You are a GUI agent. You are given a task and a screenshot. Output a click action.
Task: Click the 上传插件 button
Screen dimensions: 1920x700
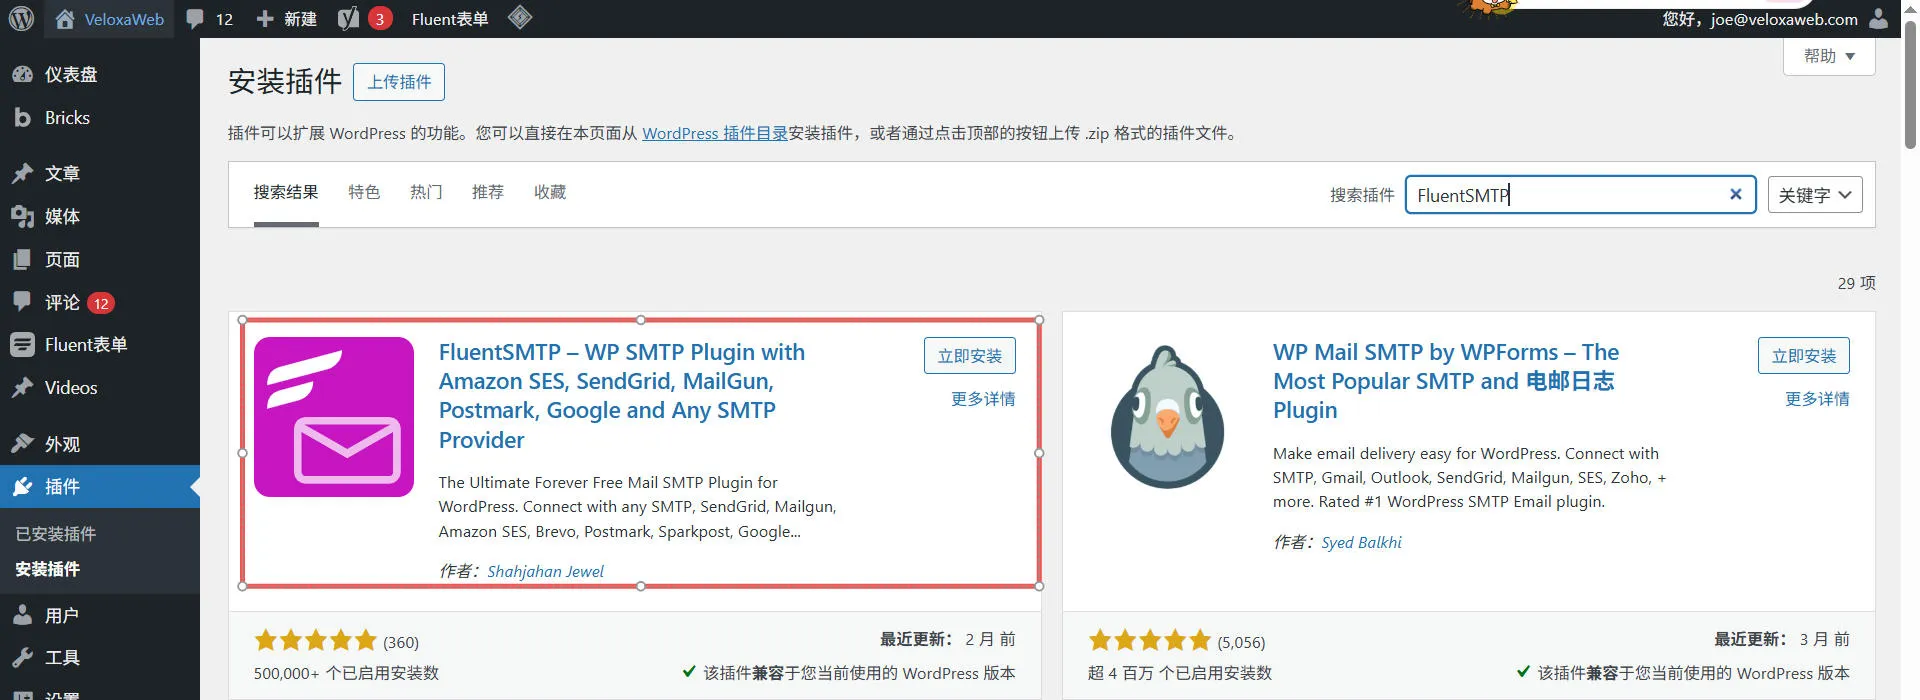[399, 82]
